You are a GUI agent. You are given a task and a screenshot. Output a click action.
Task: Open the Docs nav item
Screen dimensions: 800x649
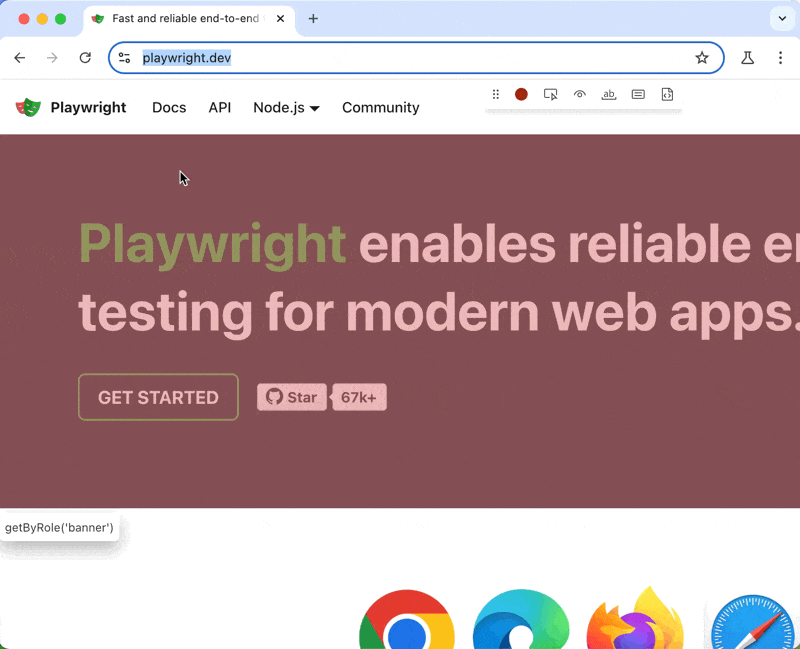169,108
